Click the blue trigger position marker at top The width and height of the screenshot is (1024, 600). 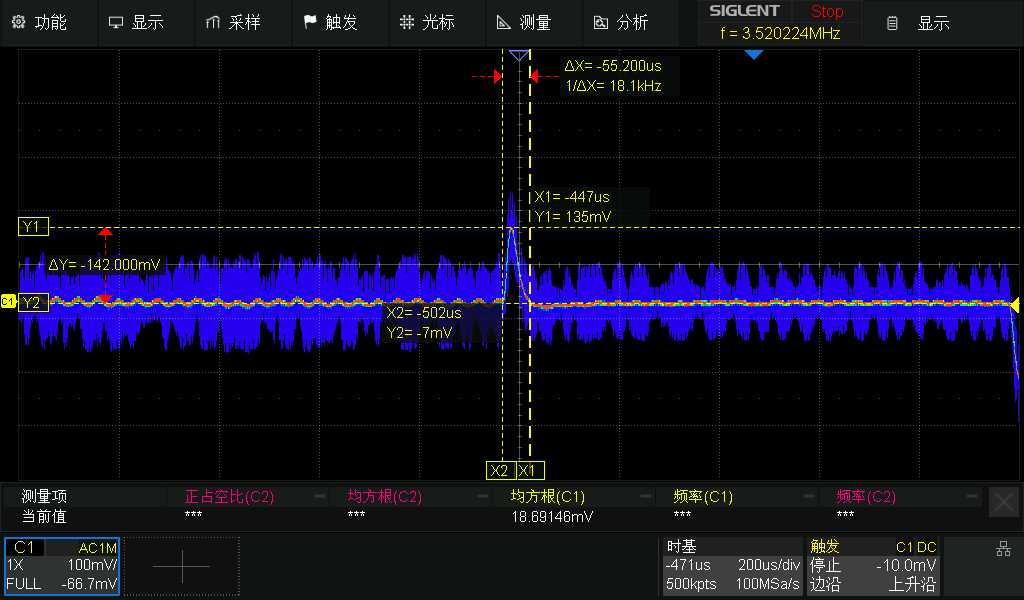tap(753, 55)
